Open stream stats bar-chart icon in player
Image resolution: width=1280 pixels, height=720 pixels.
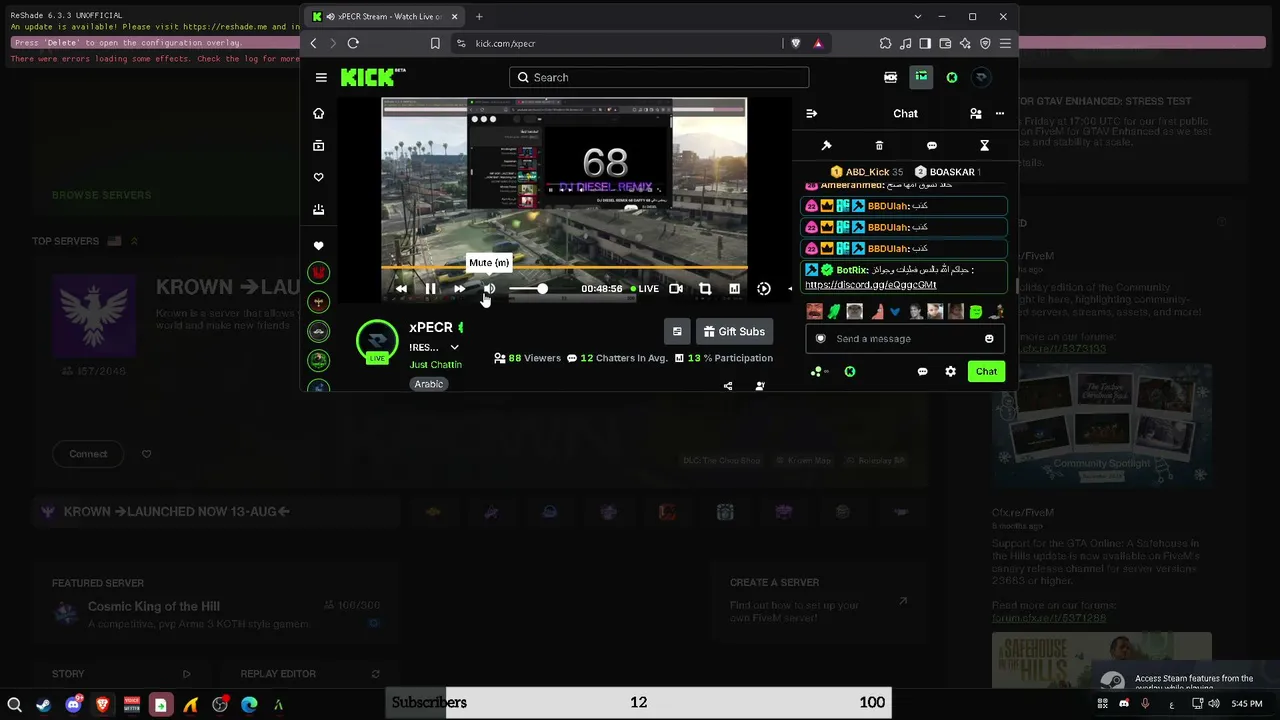[x=734, y=289]
